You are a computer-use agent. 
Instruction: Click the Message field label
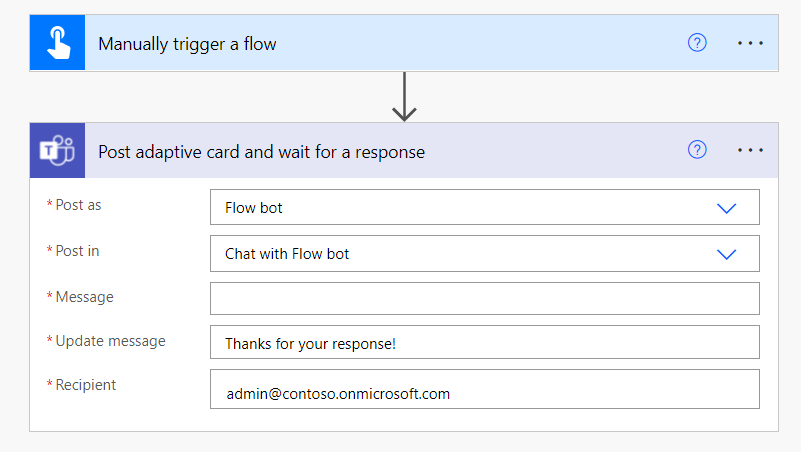pyautogui.click(x=84, y=297)
